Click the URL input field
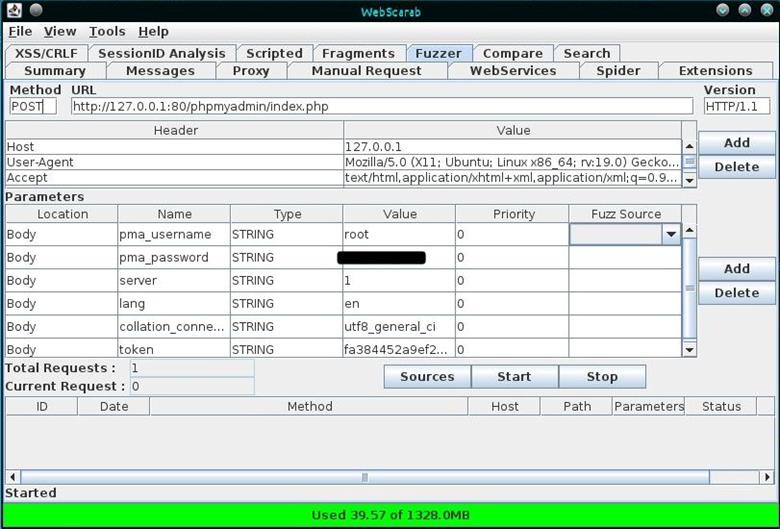The width and height of the screenshot is (780, 529). click(380, 106)
